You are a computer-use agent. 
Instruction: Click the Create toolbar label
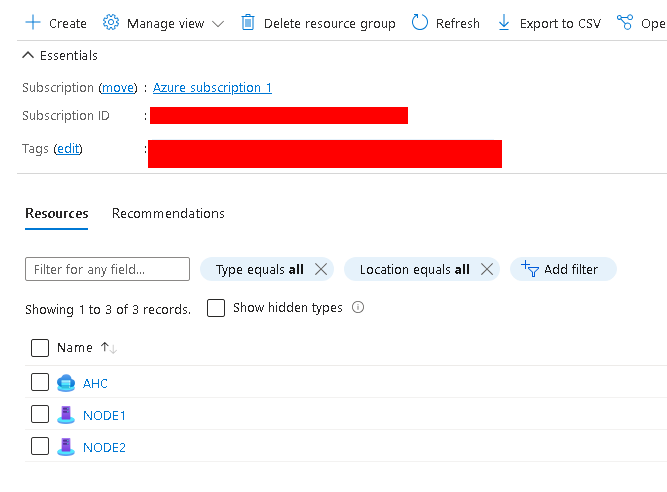click(68, 23)
